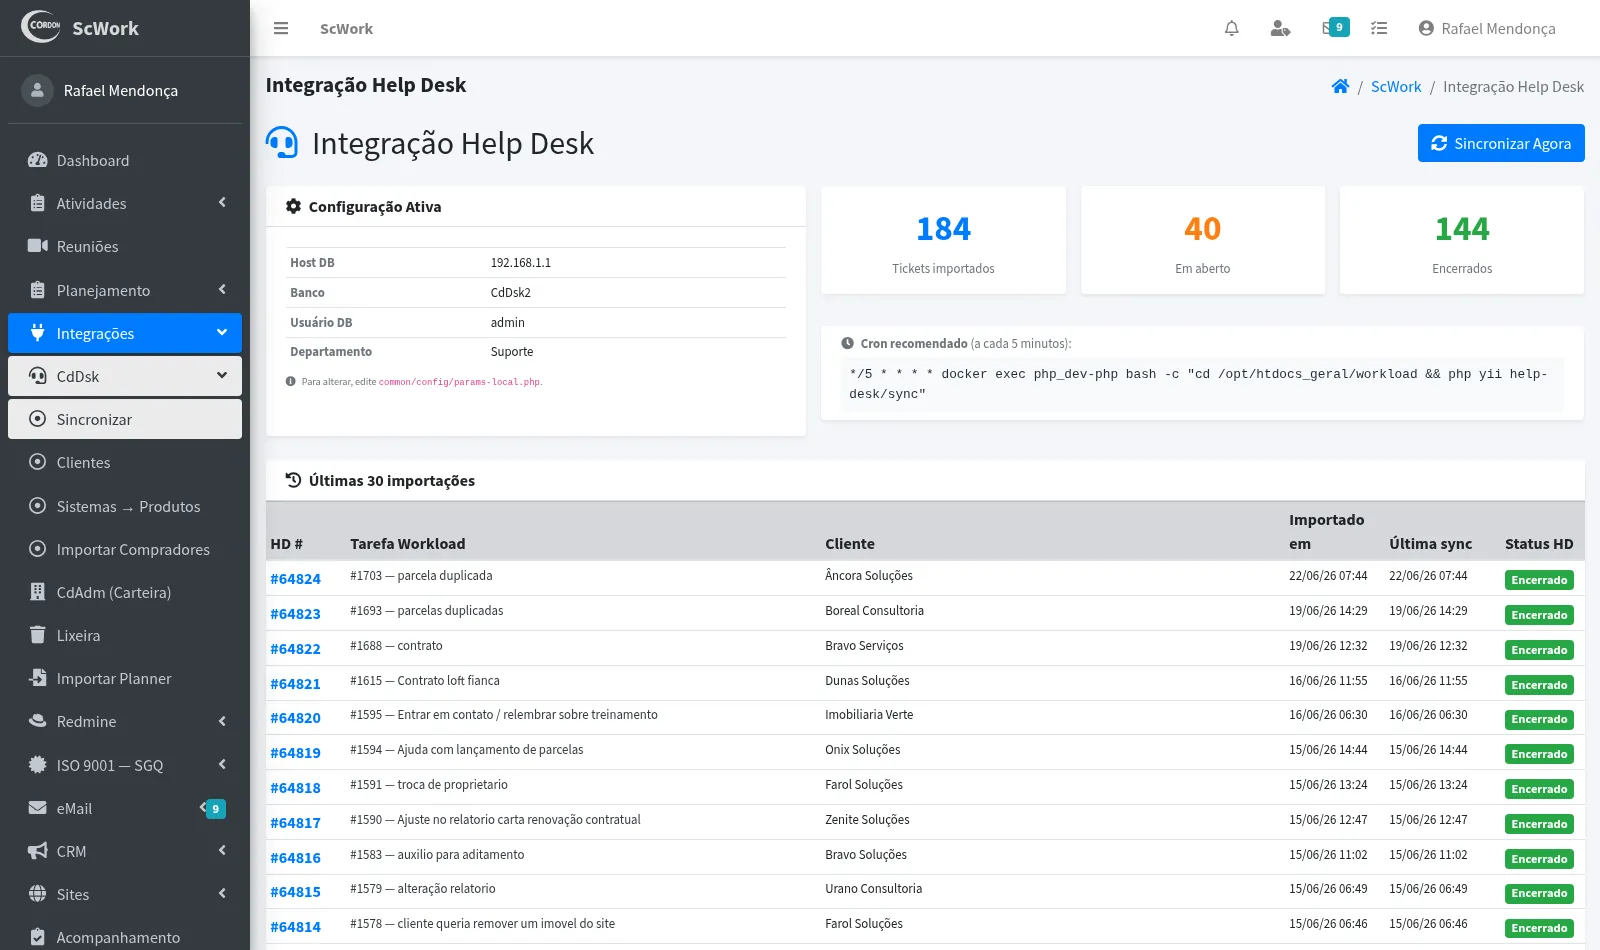Click the Redmine icon in sidebar
This screenshot has height=950, width=1600.
point(37,721)
